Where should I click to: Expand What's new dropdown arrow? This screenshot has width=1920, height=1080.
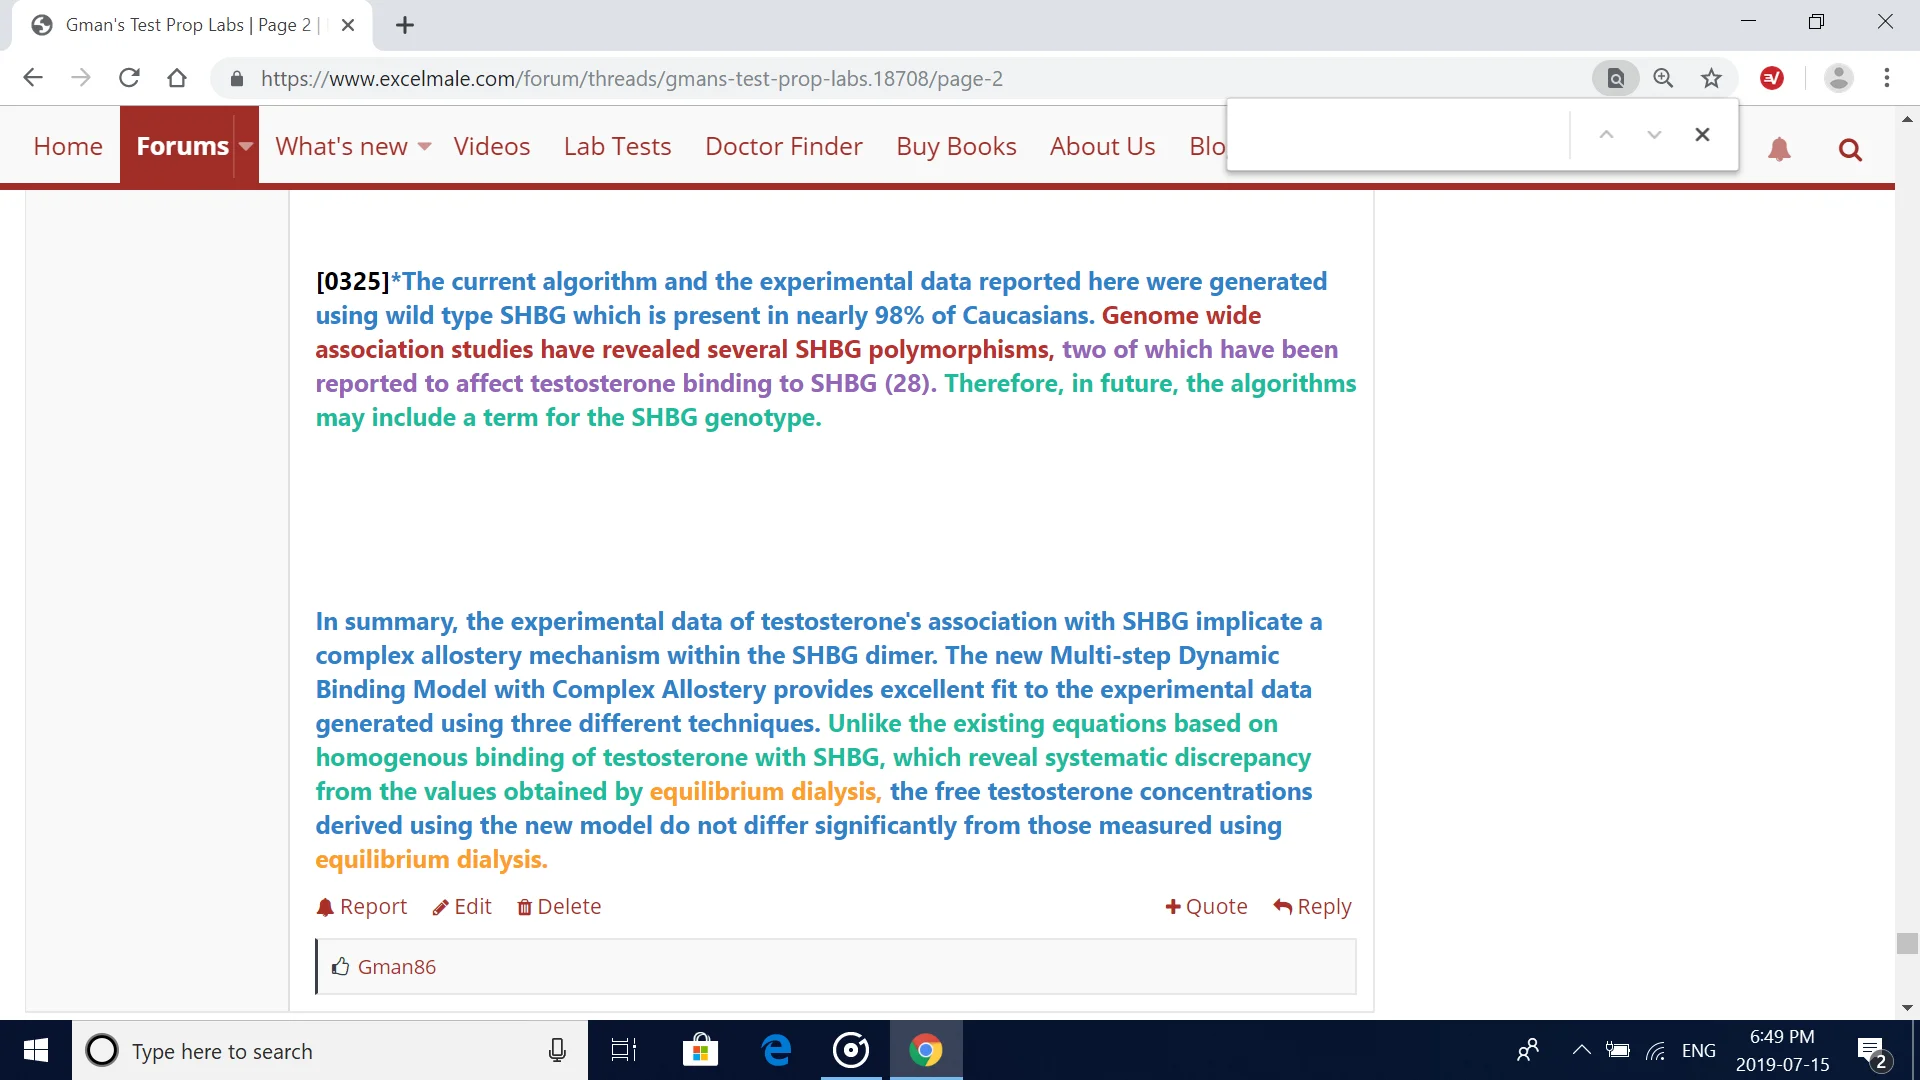click(x=425, y=146)
